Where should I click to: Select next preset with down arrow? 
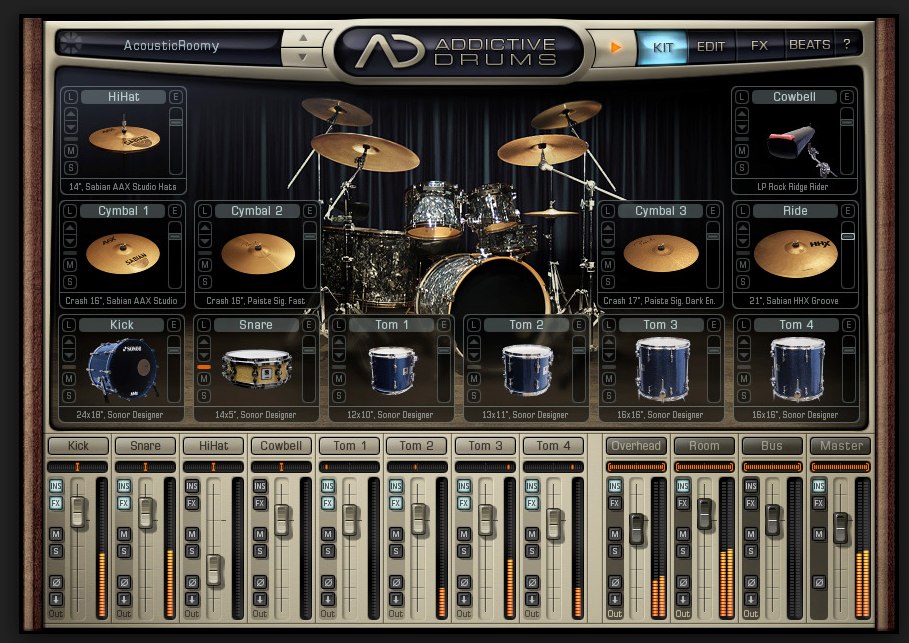click(303, 57)
